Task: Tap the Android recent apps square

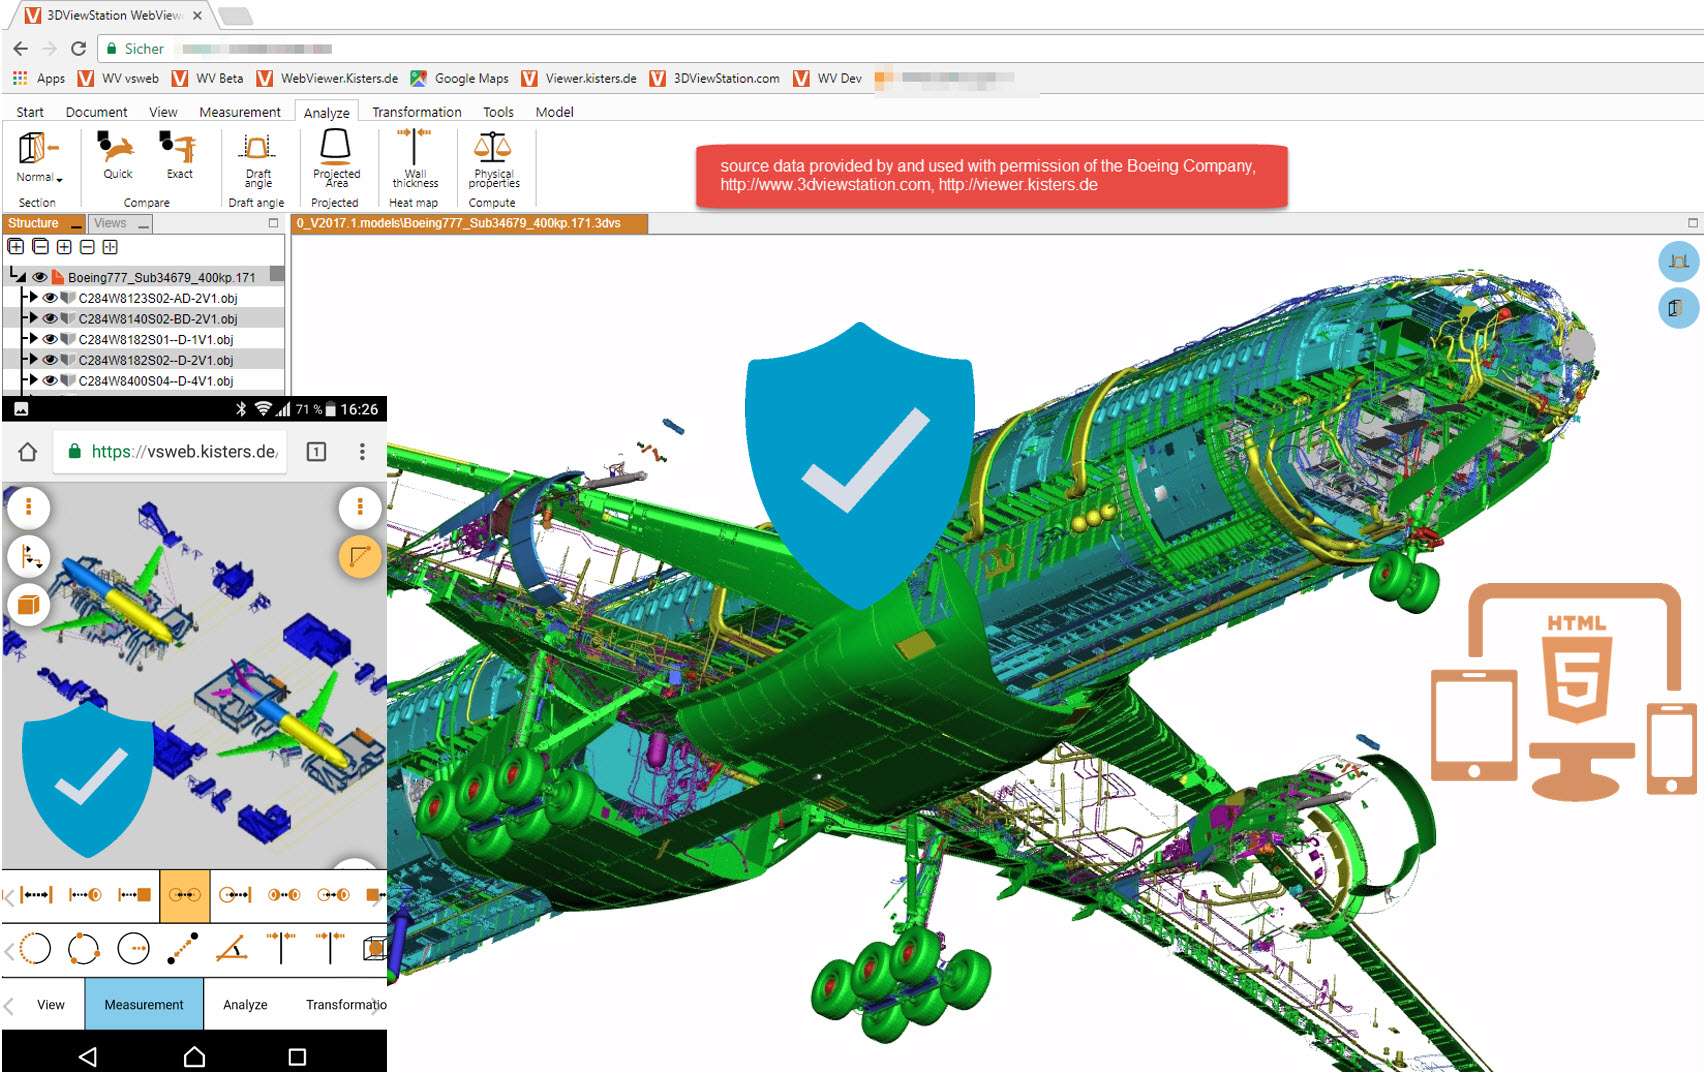Action: point(297,1056)
